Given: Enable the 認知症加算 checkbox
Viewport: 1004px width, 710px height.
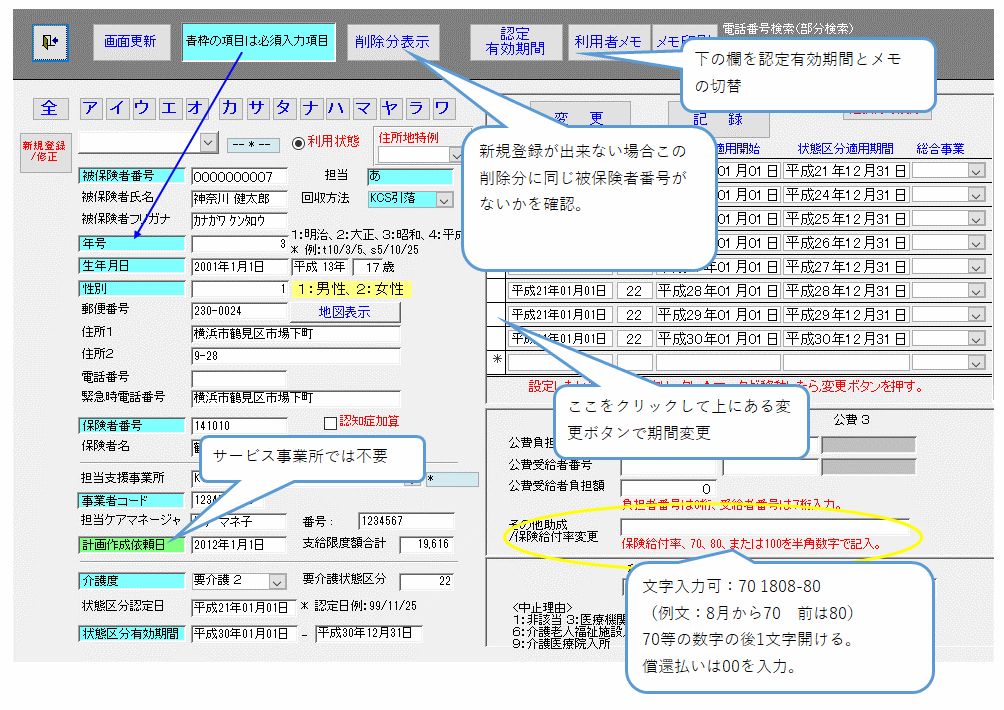Looking at the screenshot, I should (x=331, y=423).
